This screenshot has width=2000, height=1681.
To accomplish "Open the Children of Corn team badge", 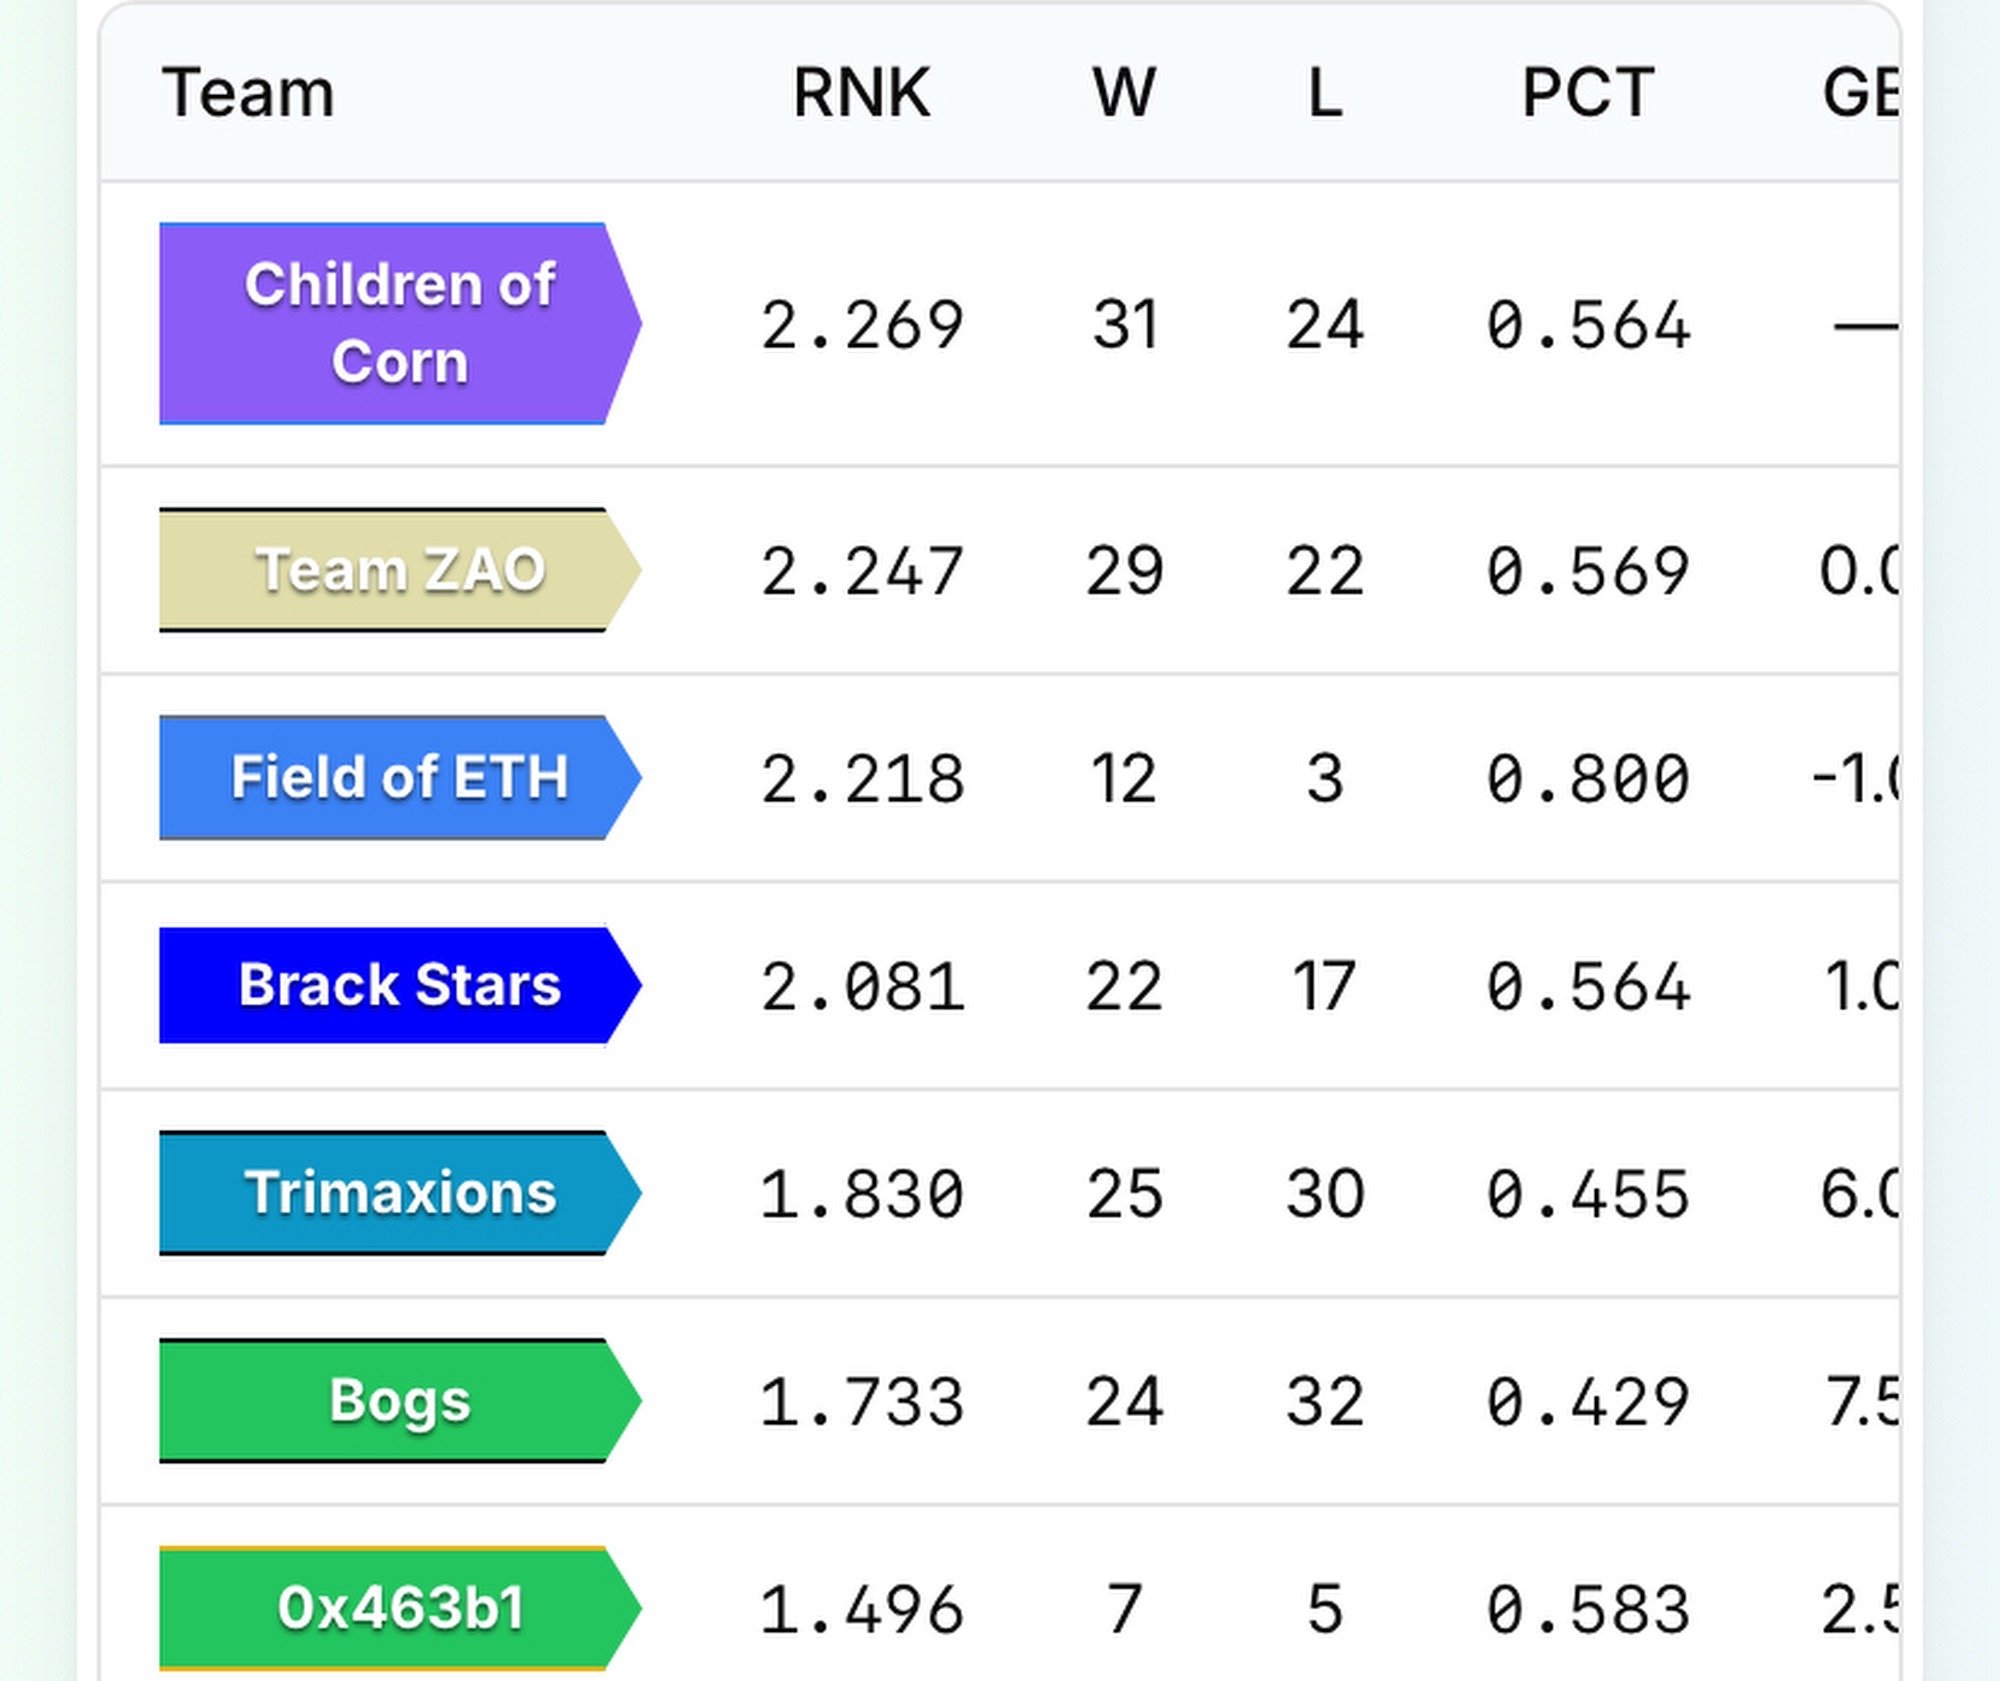I will [399, 323].
